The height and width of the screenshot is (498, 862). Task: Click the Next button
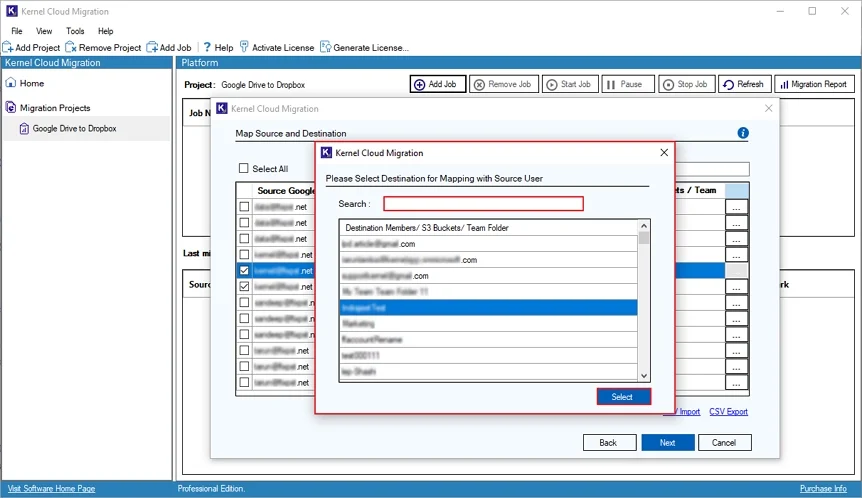667,442
